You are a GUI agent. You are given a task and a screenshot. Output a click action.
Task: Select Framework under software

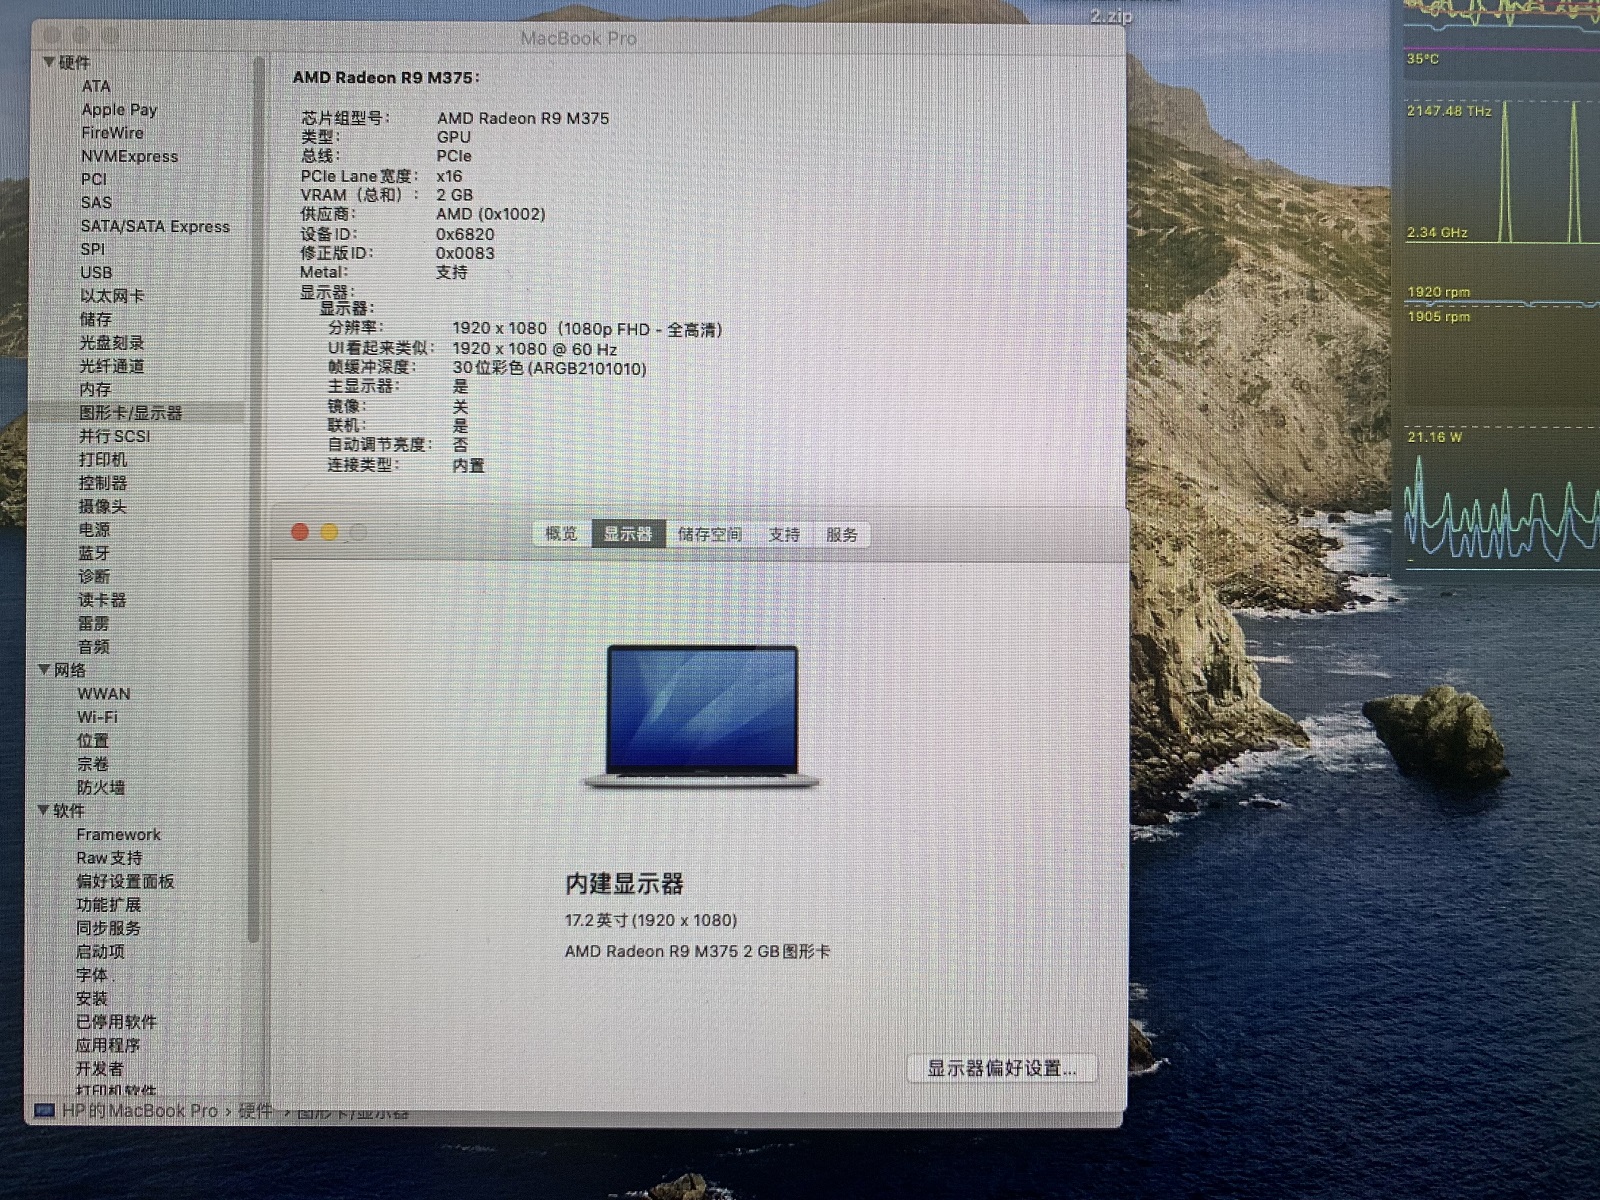click(x=118, y=834)
